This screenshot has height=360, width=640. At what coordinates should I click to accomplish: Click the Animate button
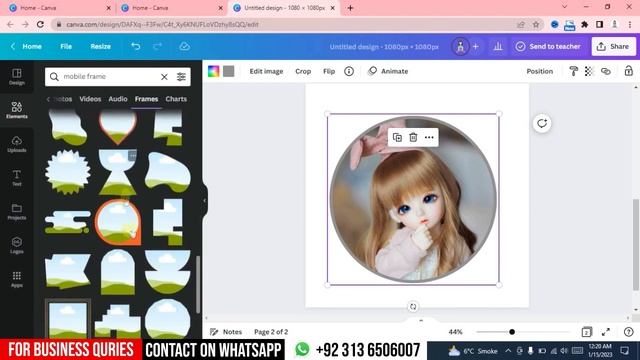tap(388, 71)
